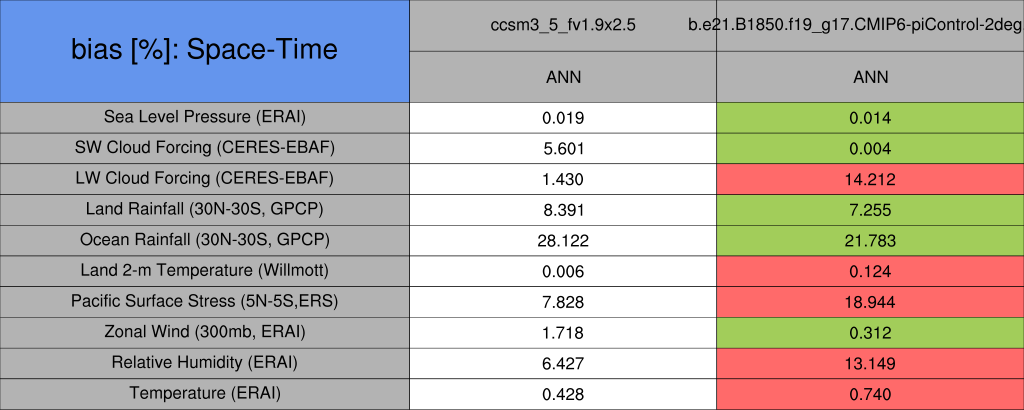1024x410 pixels.
Task: Select the white 28.122 ocean rainfall value
Action: click(x=563, y=241)
